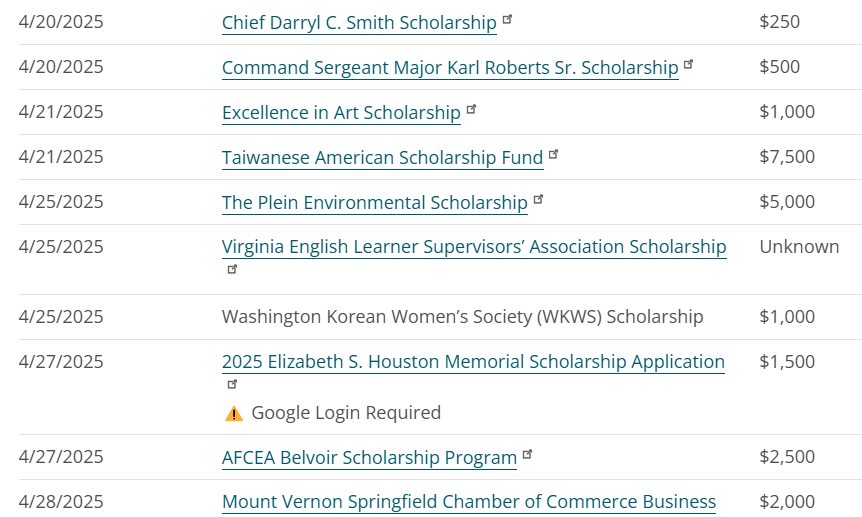Open the Chief Darryl C. Smith Scholarship link
The width and height of the screenshot is (862, 517).
[x=359, y=23]
